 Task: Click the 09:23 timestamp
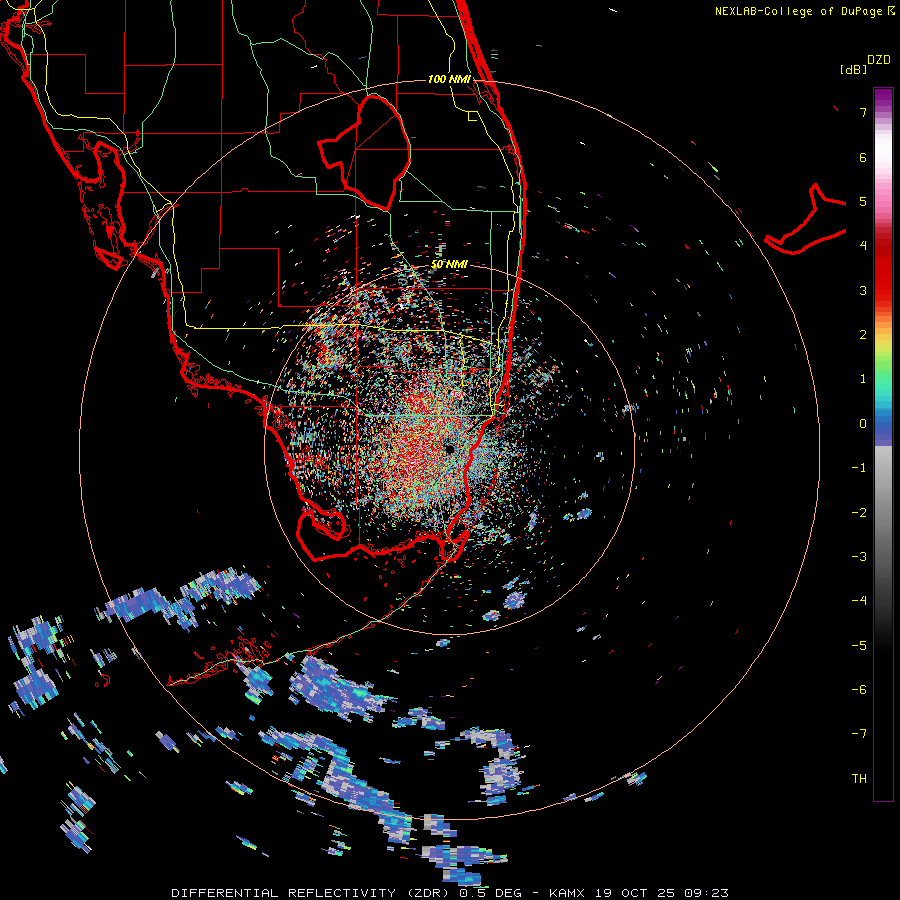(707, 893)
